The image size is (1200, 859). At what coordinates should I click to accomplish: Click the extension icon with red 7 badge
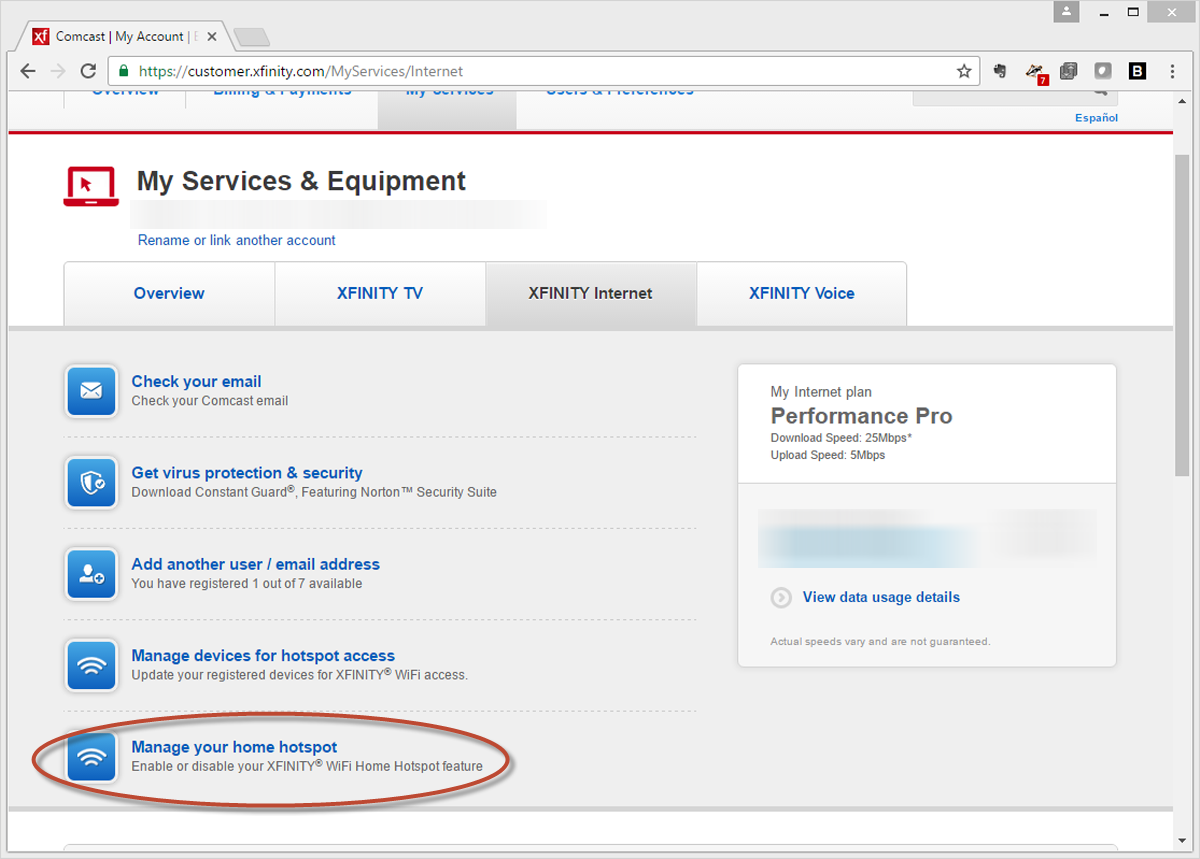(x=1036, y=72)
